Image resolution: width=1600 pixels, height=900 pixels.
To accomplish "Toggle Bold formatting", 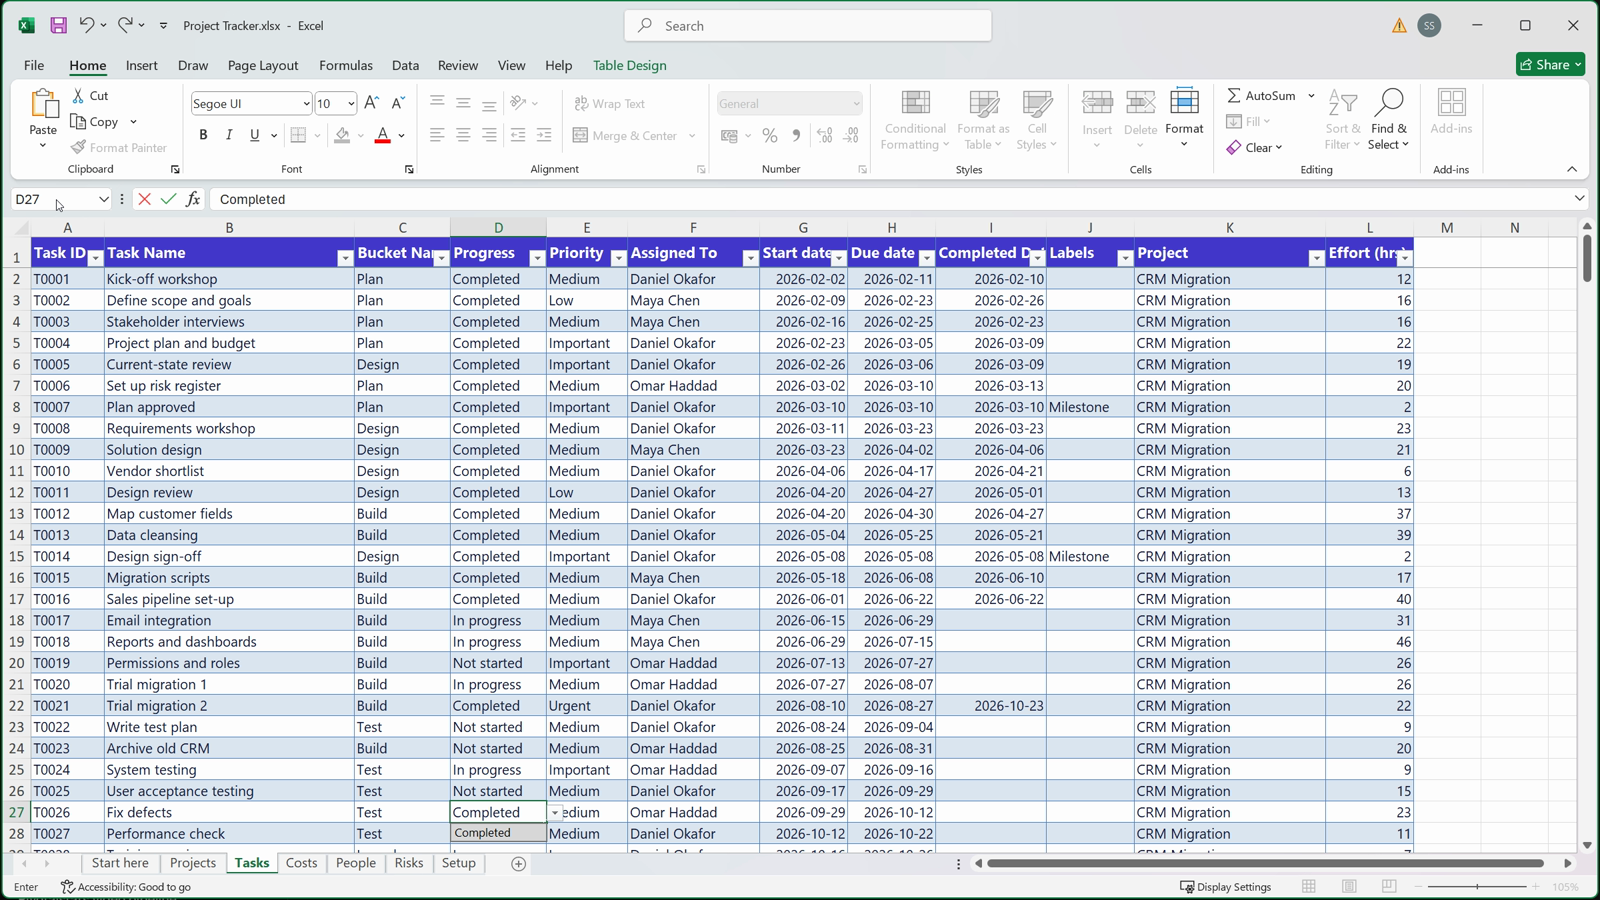I will [x=203, y=135].
